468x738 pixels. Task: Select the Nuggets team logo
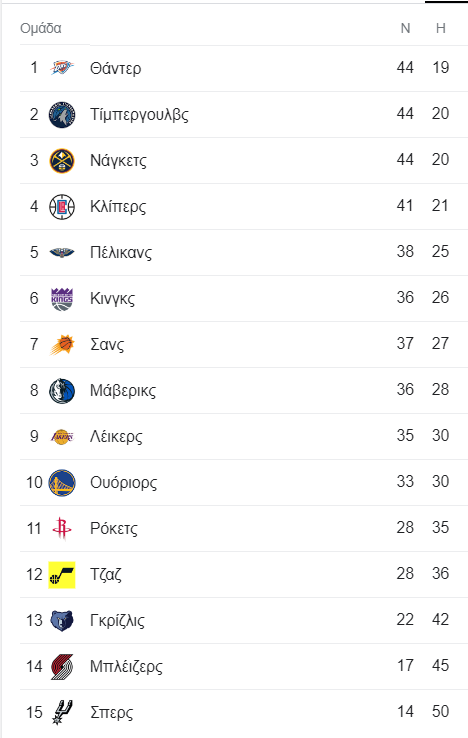(62, 160)
